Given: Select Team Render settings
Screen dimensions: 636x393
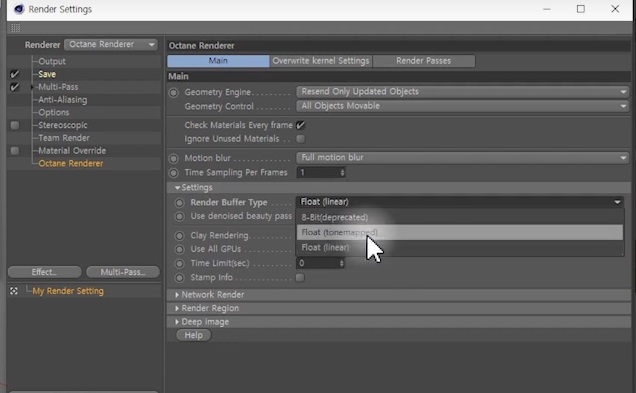Looking at the screenshot, I should [64, 138].
